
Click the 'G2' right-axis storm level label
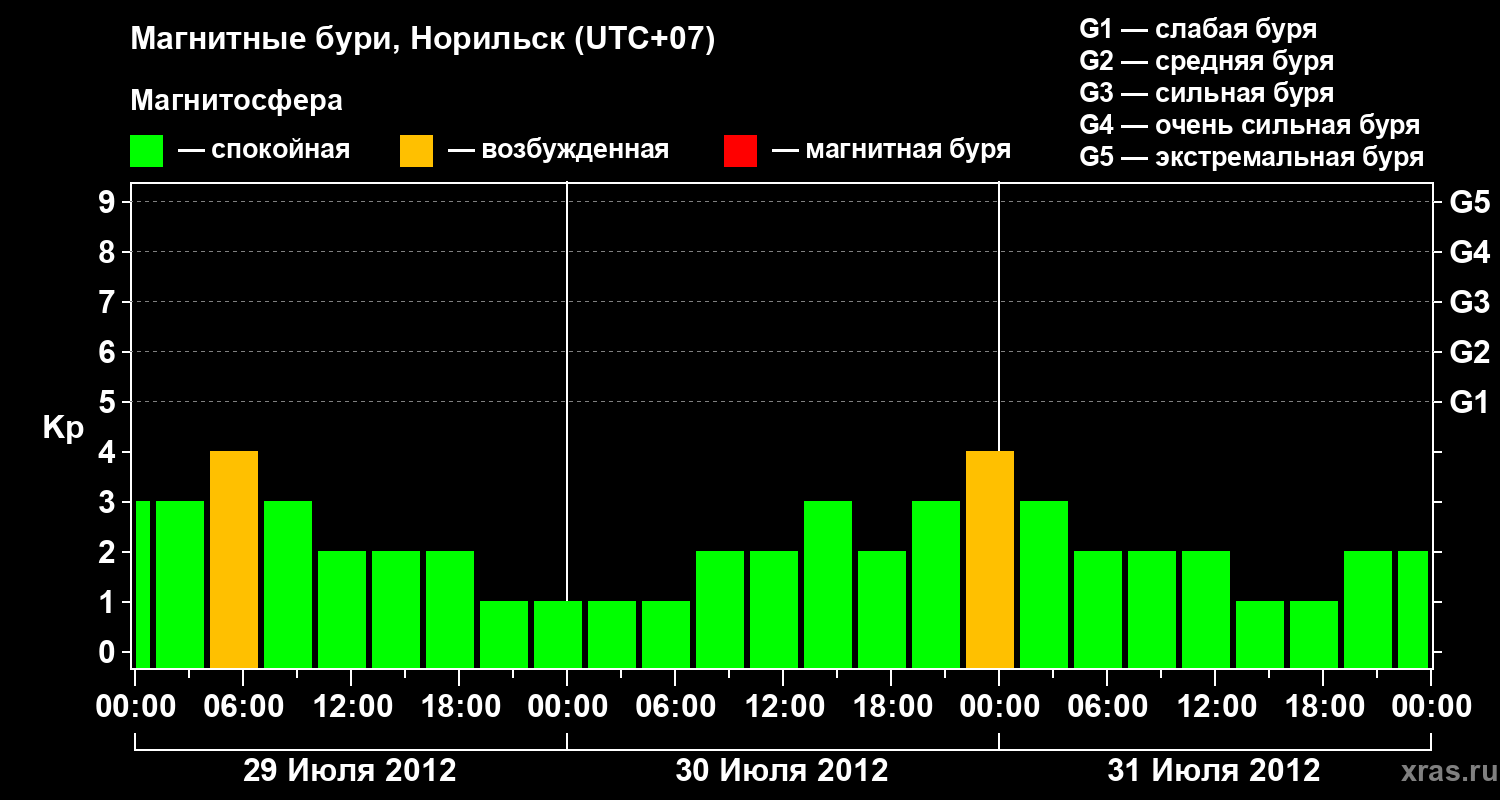click(x=1469, y=352)
